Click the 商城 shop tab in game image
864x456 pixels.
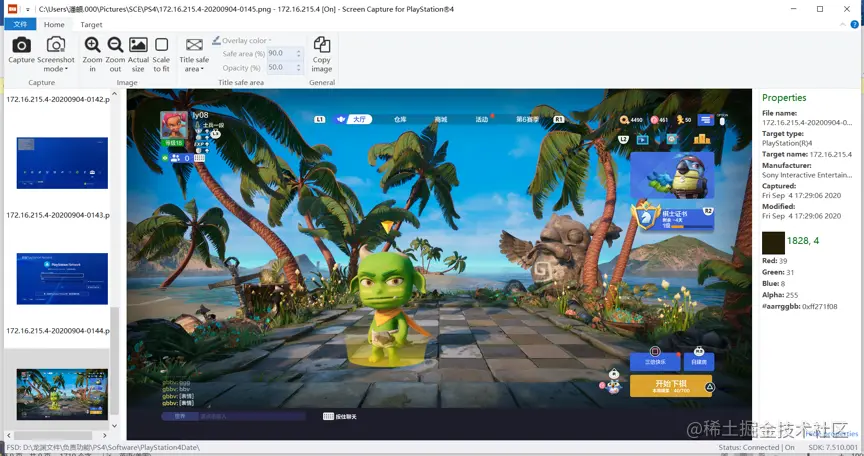pos(441,119)
